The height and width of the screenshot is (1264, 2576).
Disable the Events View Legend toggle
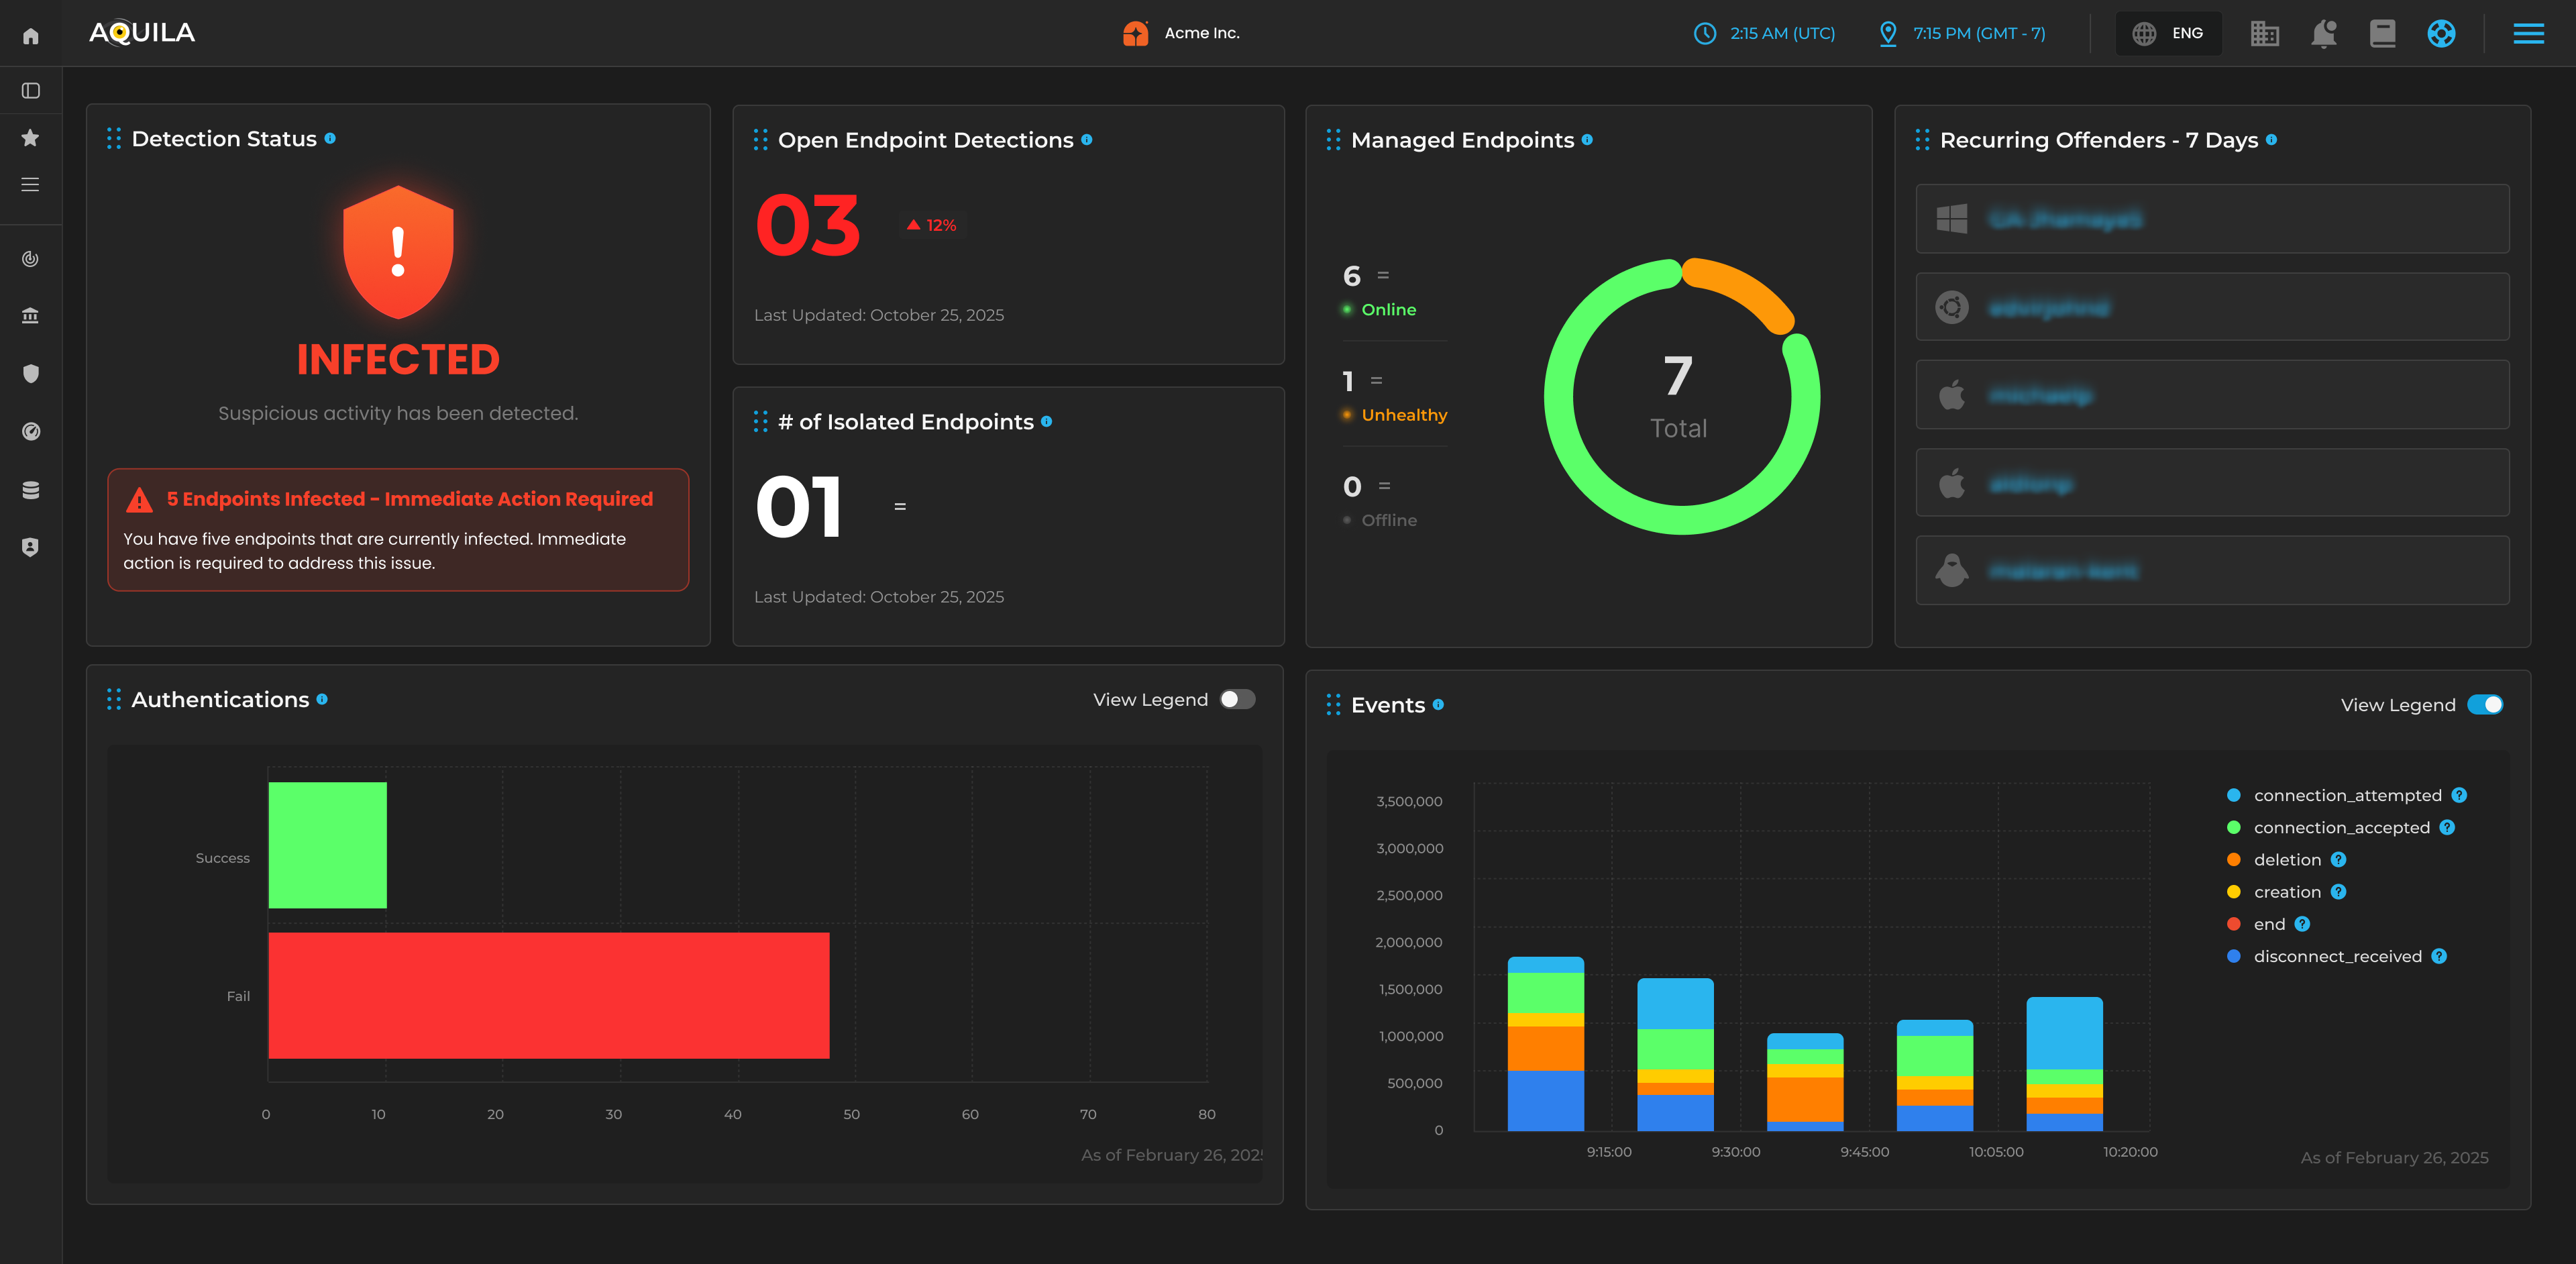2486,704
